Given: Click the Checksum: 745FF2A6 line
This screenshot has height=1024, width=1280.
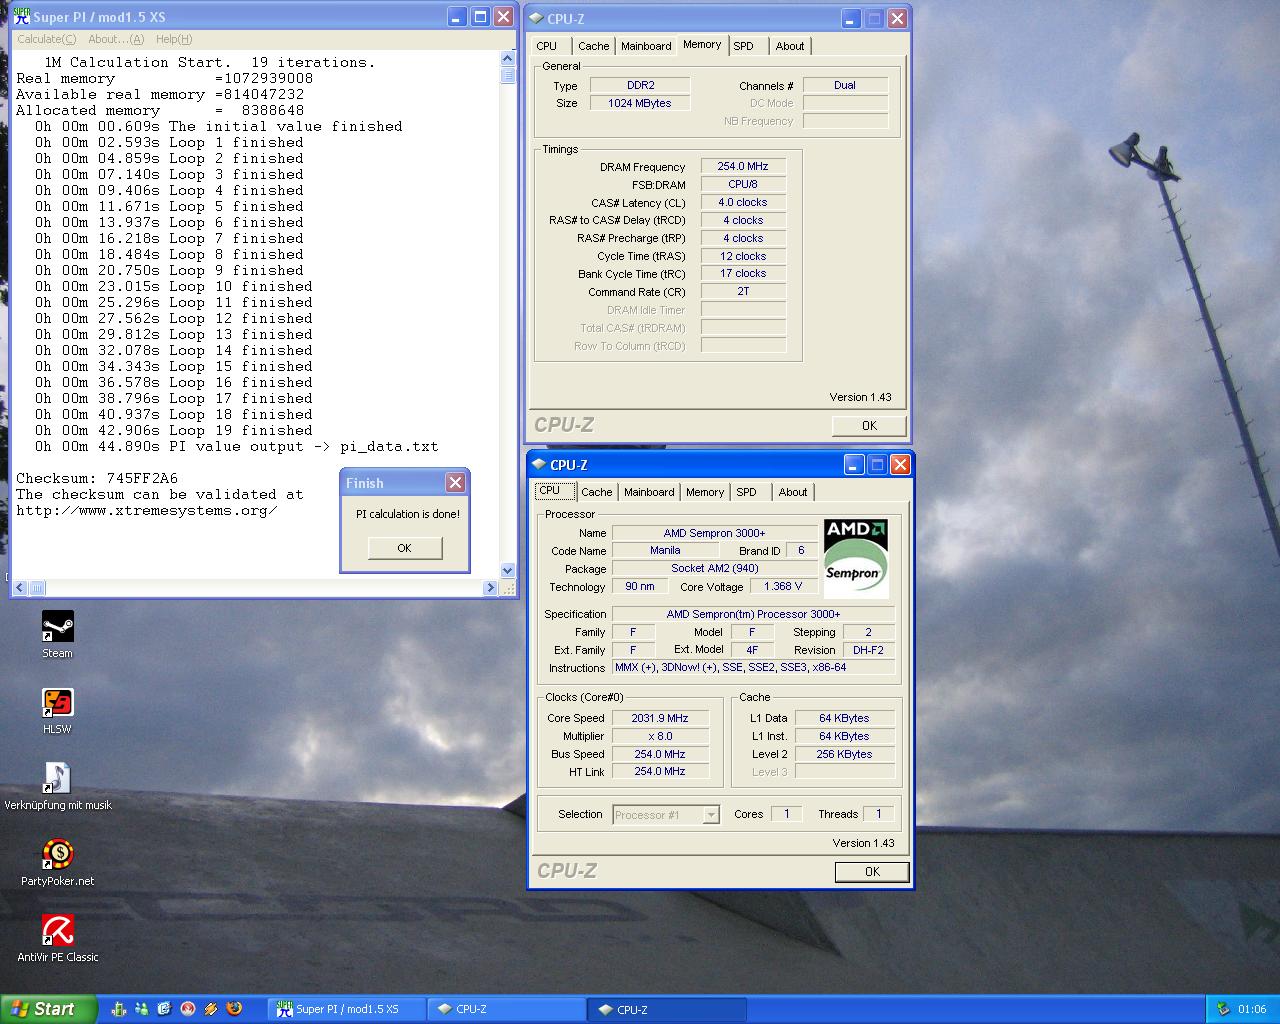Looking at the screenshot, I should point(97,478).
